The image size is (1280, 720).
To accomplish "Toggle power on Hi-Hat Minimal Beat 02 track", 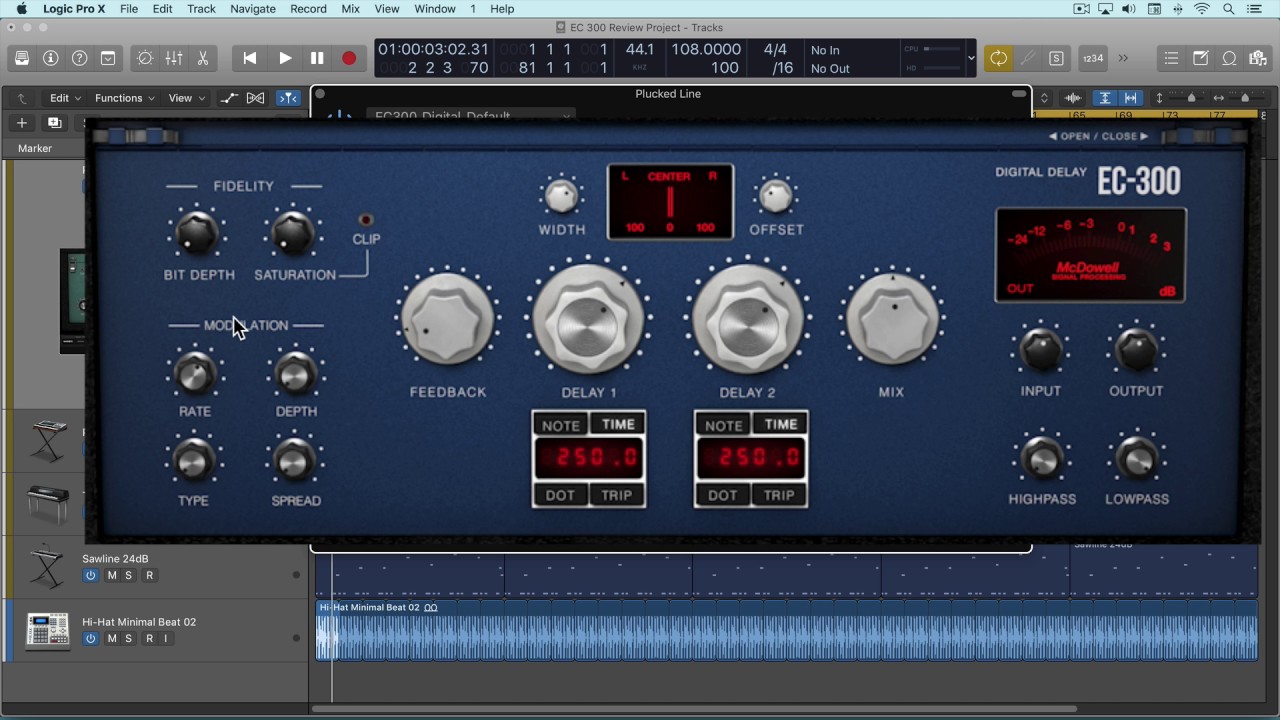I will tap(90, 638).
